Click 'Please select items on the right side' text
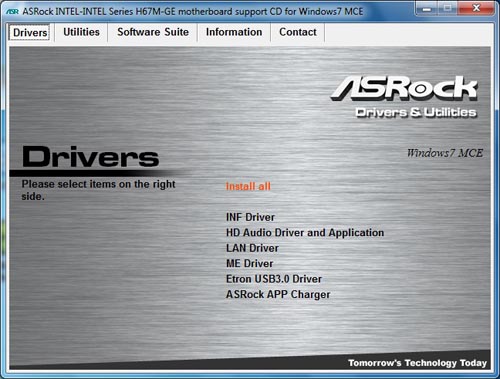 [98, 190]
